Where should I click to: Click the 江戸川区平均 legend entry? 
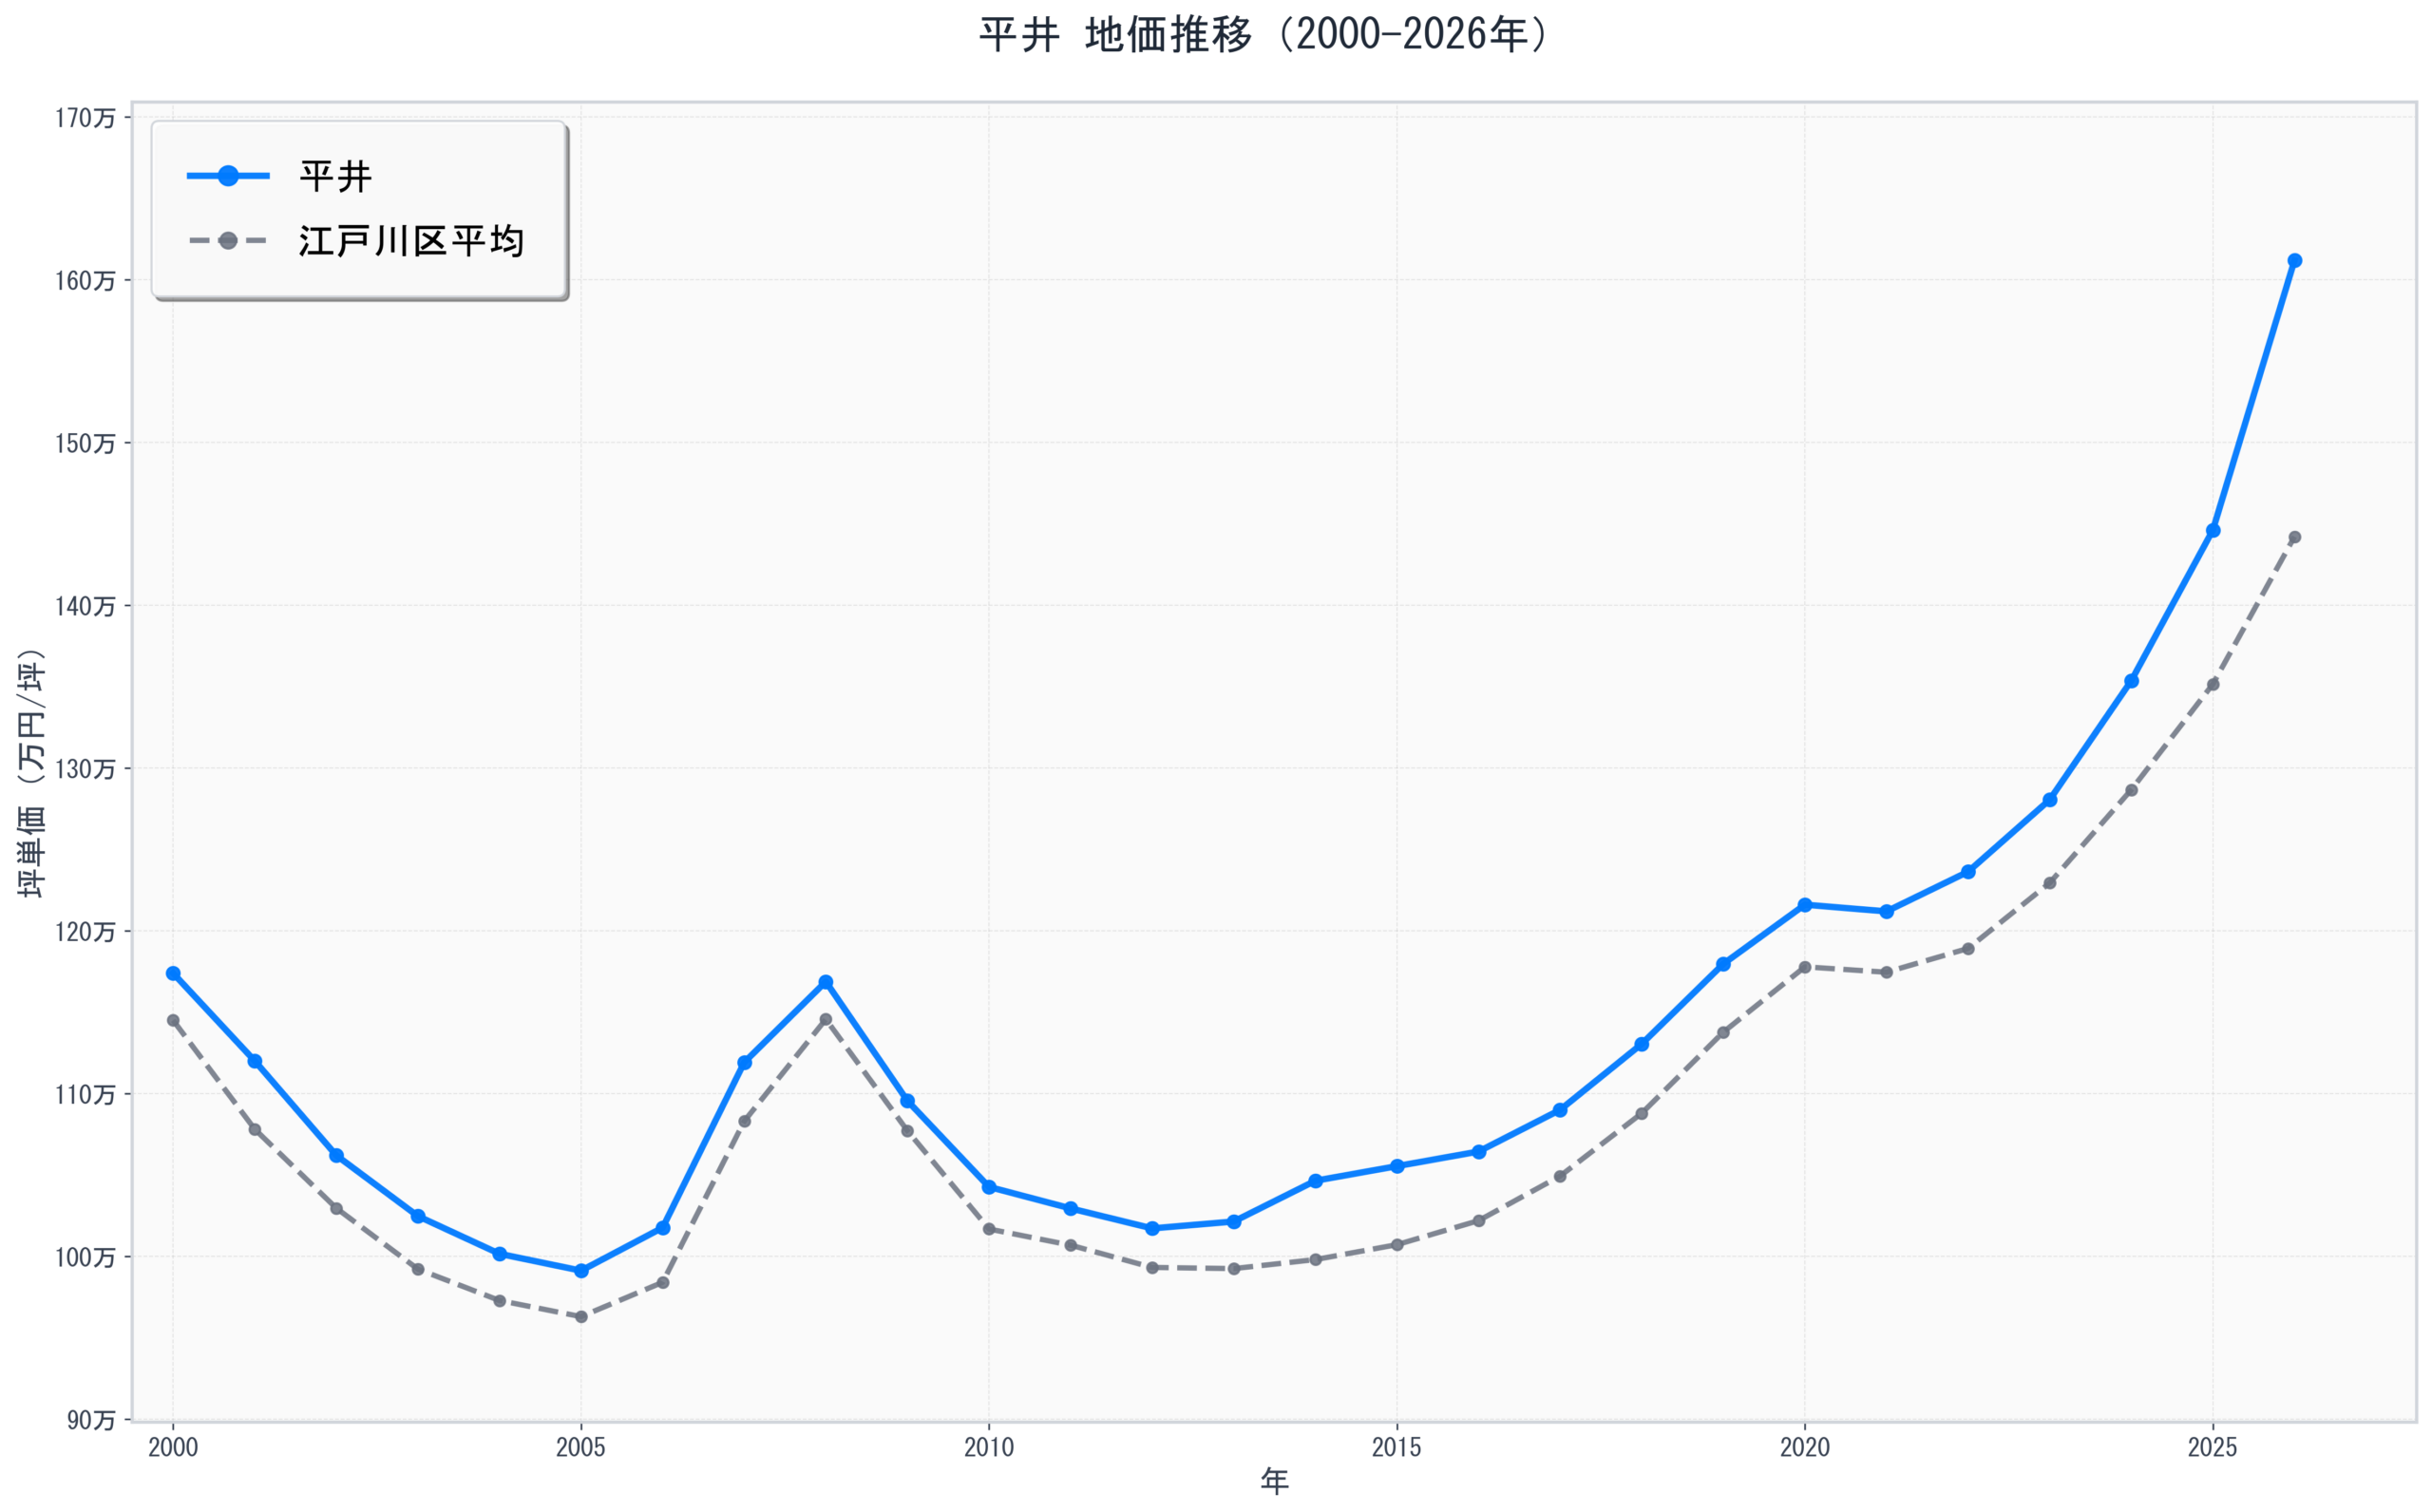tap(411, 241)
